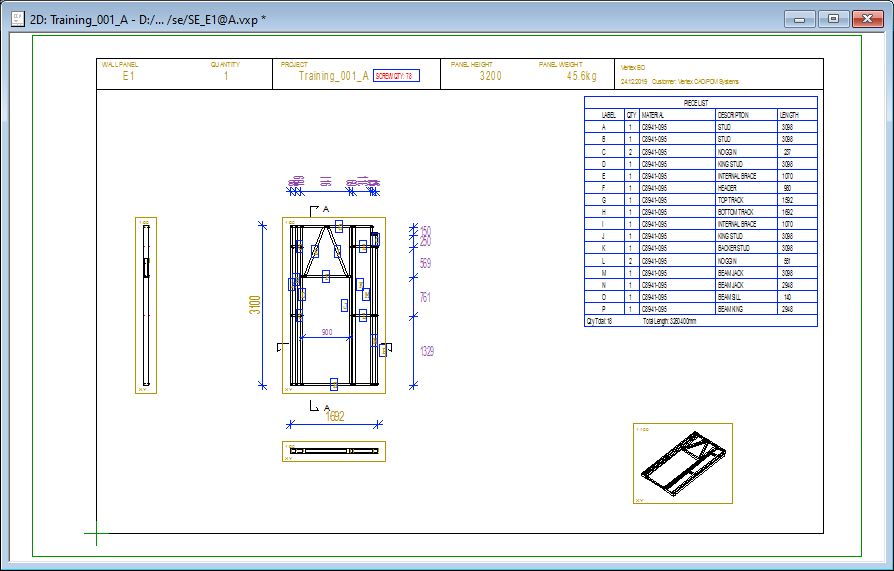The height and width of the screenshot is (571, 894).
Task: Click the SCREW QTY red label box
Action: click(395, 76)
